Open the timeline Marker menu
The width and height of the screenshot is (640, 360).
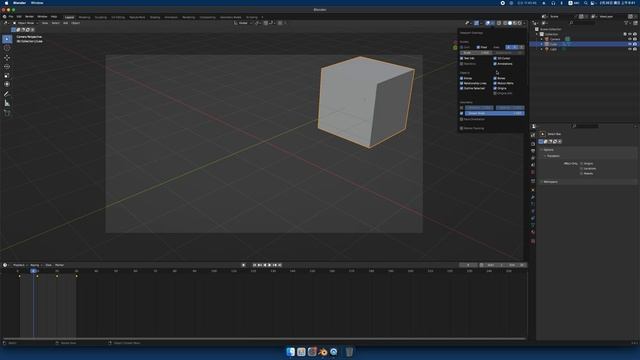(60, 265)
